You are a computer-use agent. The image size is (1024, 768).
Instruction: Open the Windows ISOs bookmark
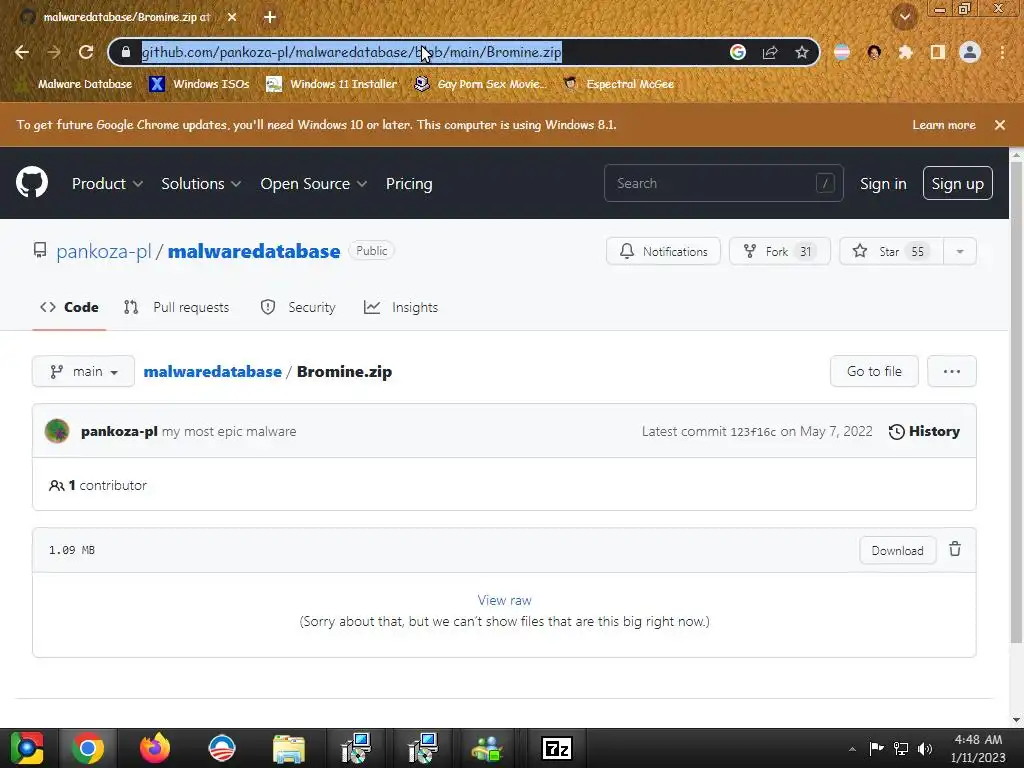pyautogui.click(x=199, y=84)
